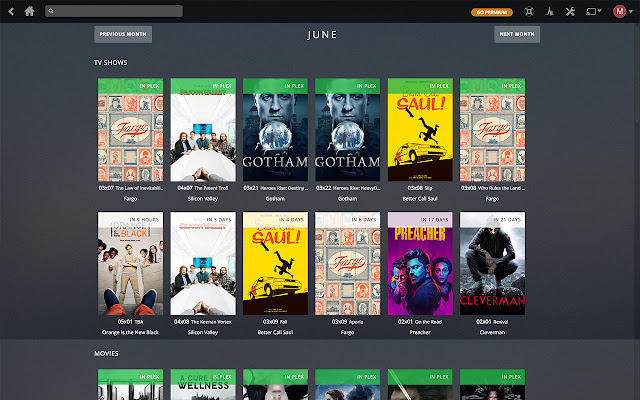Select episode title '03x21 Heroes Rise: Destiny...'
The width and height of the screenshot is (640, 400).
point(276,188)
